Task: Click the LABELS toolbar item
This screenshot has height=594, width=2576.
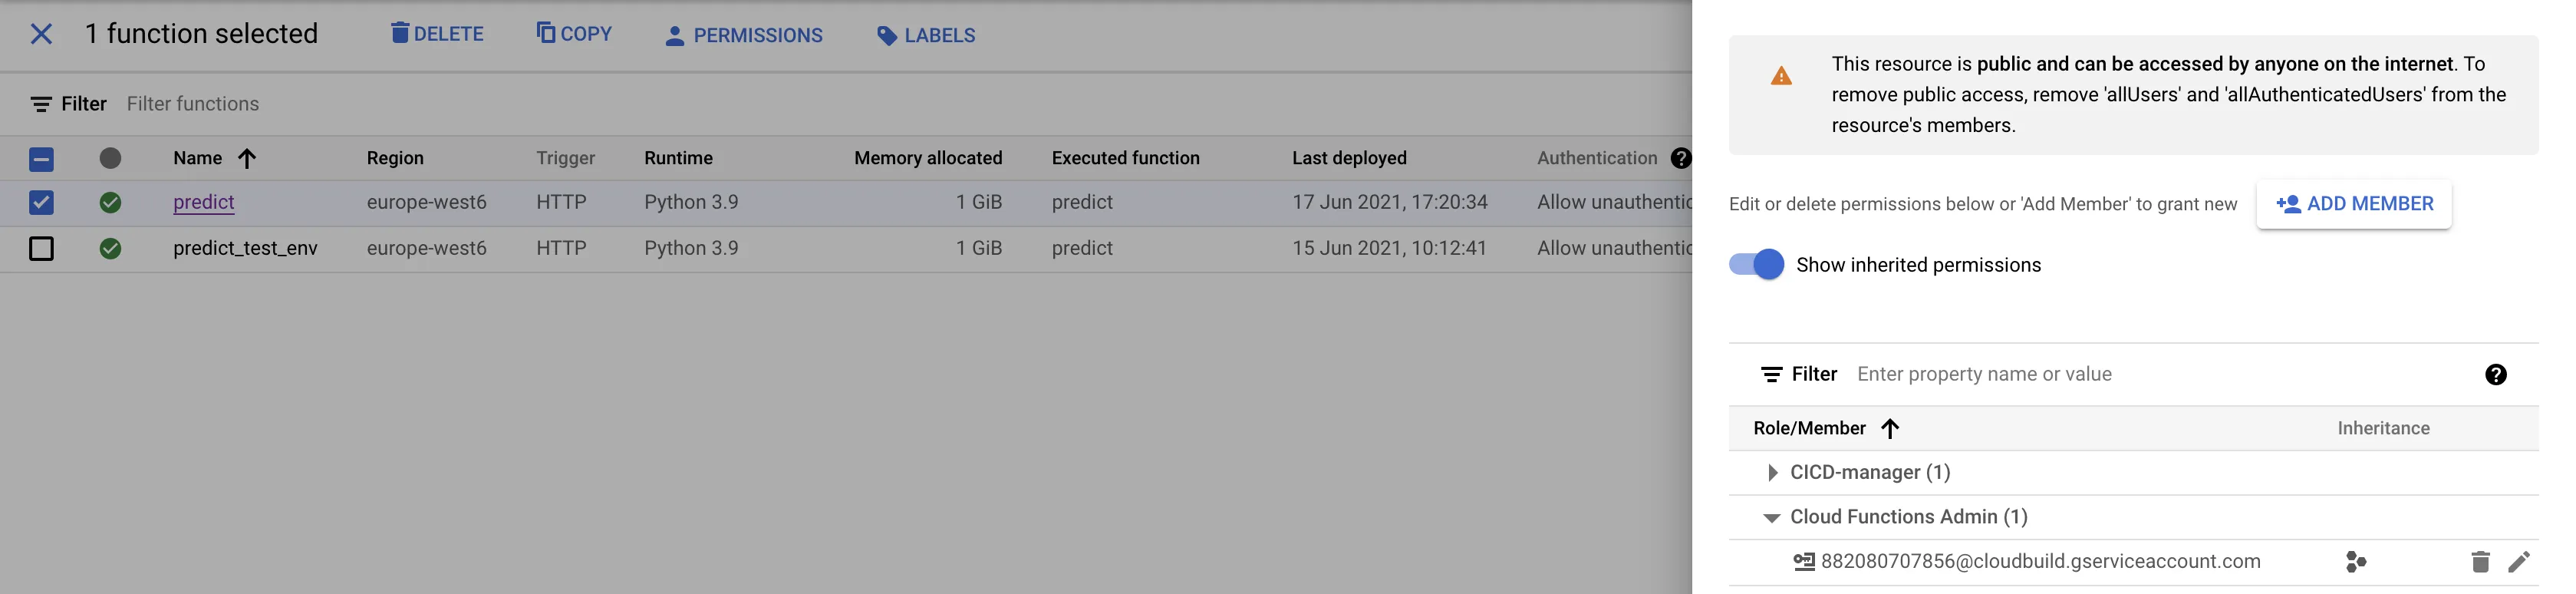Action: (x=925, y=35)
